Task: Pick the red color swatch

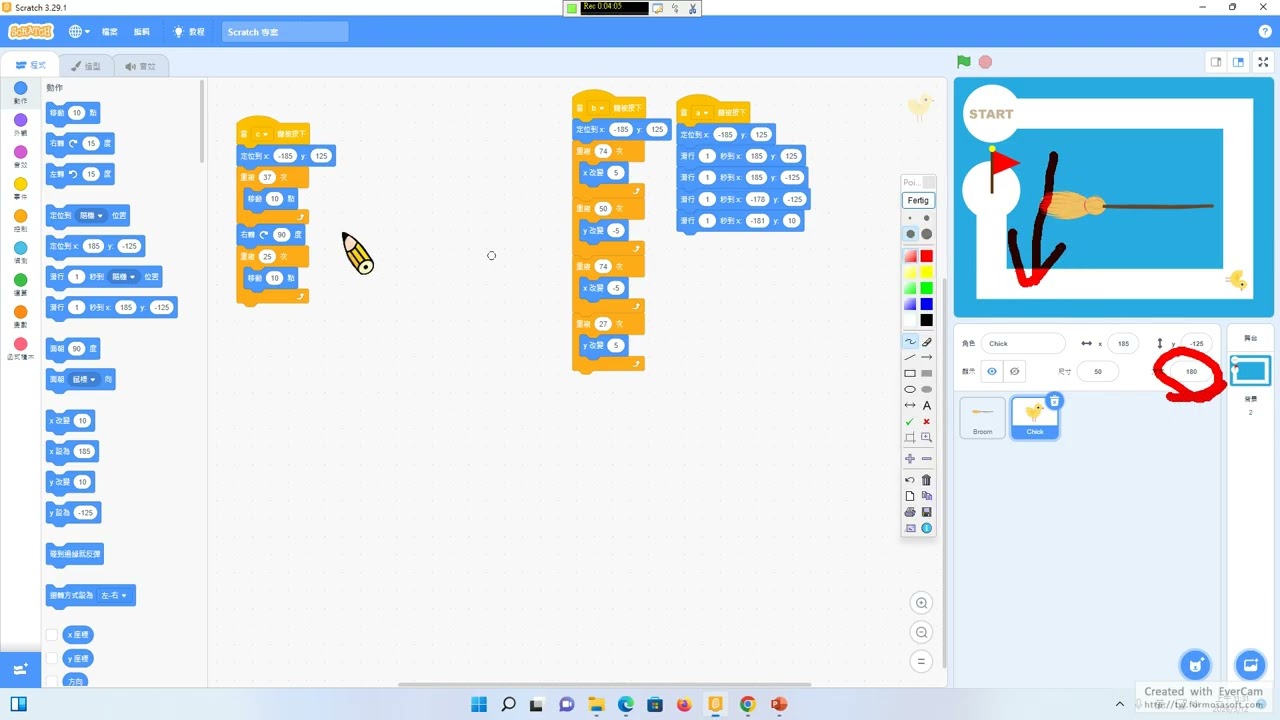Action: click(927, 256)
